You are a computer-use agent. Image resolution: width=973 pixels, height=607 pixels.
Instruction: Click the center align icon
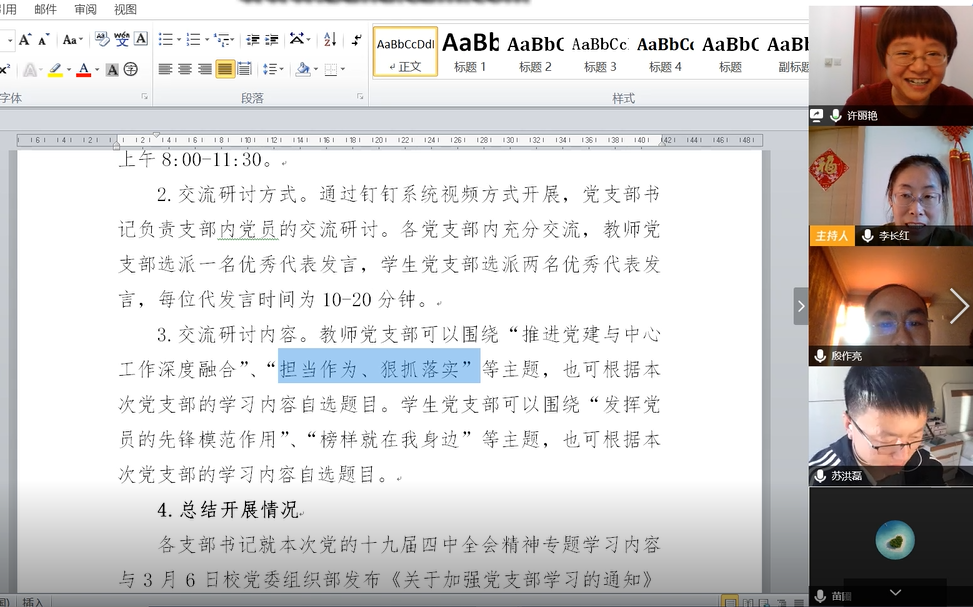[x=185, y=69]
